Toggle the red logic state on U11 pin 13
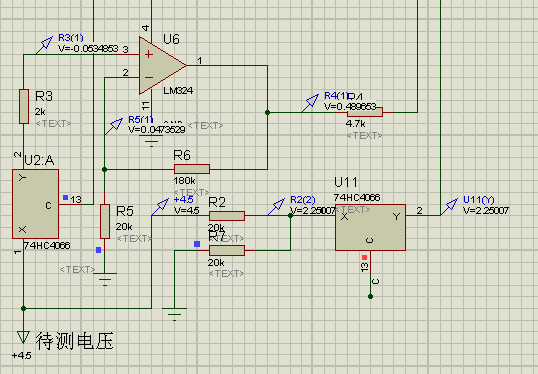The width and height of the screenshot is (538, 374). click(364, 257)
